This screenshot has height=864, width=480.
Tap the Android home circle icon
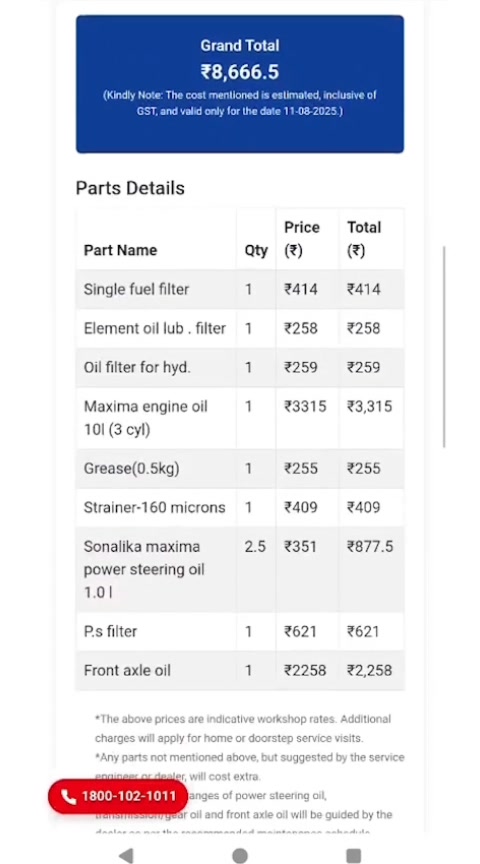[x=240, y=855]
